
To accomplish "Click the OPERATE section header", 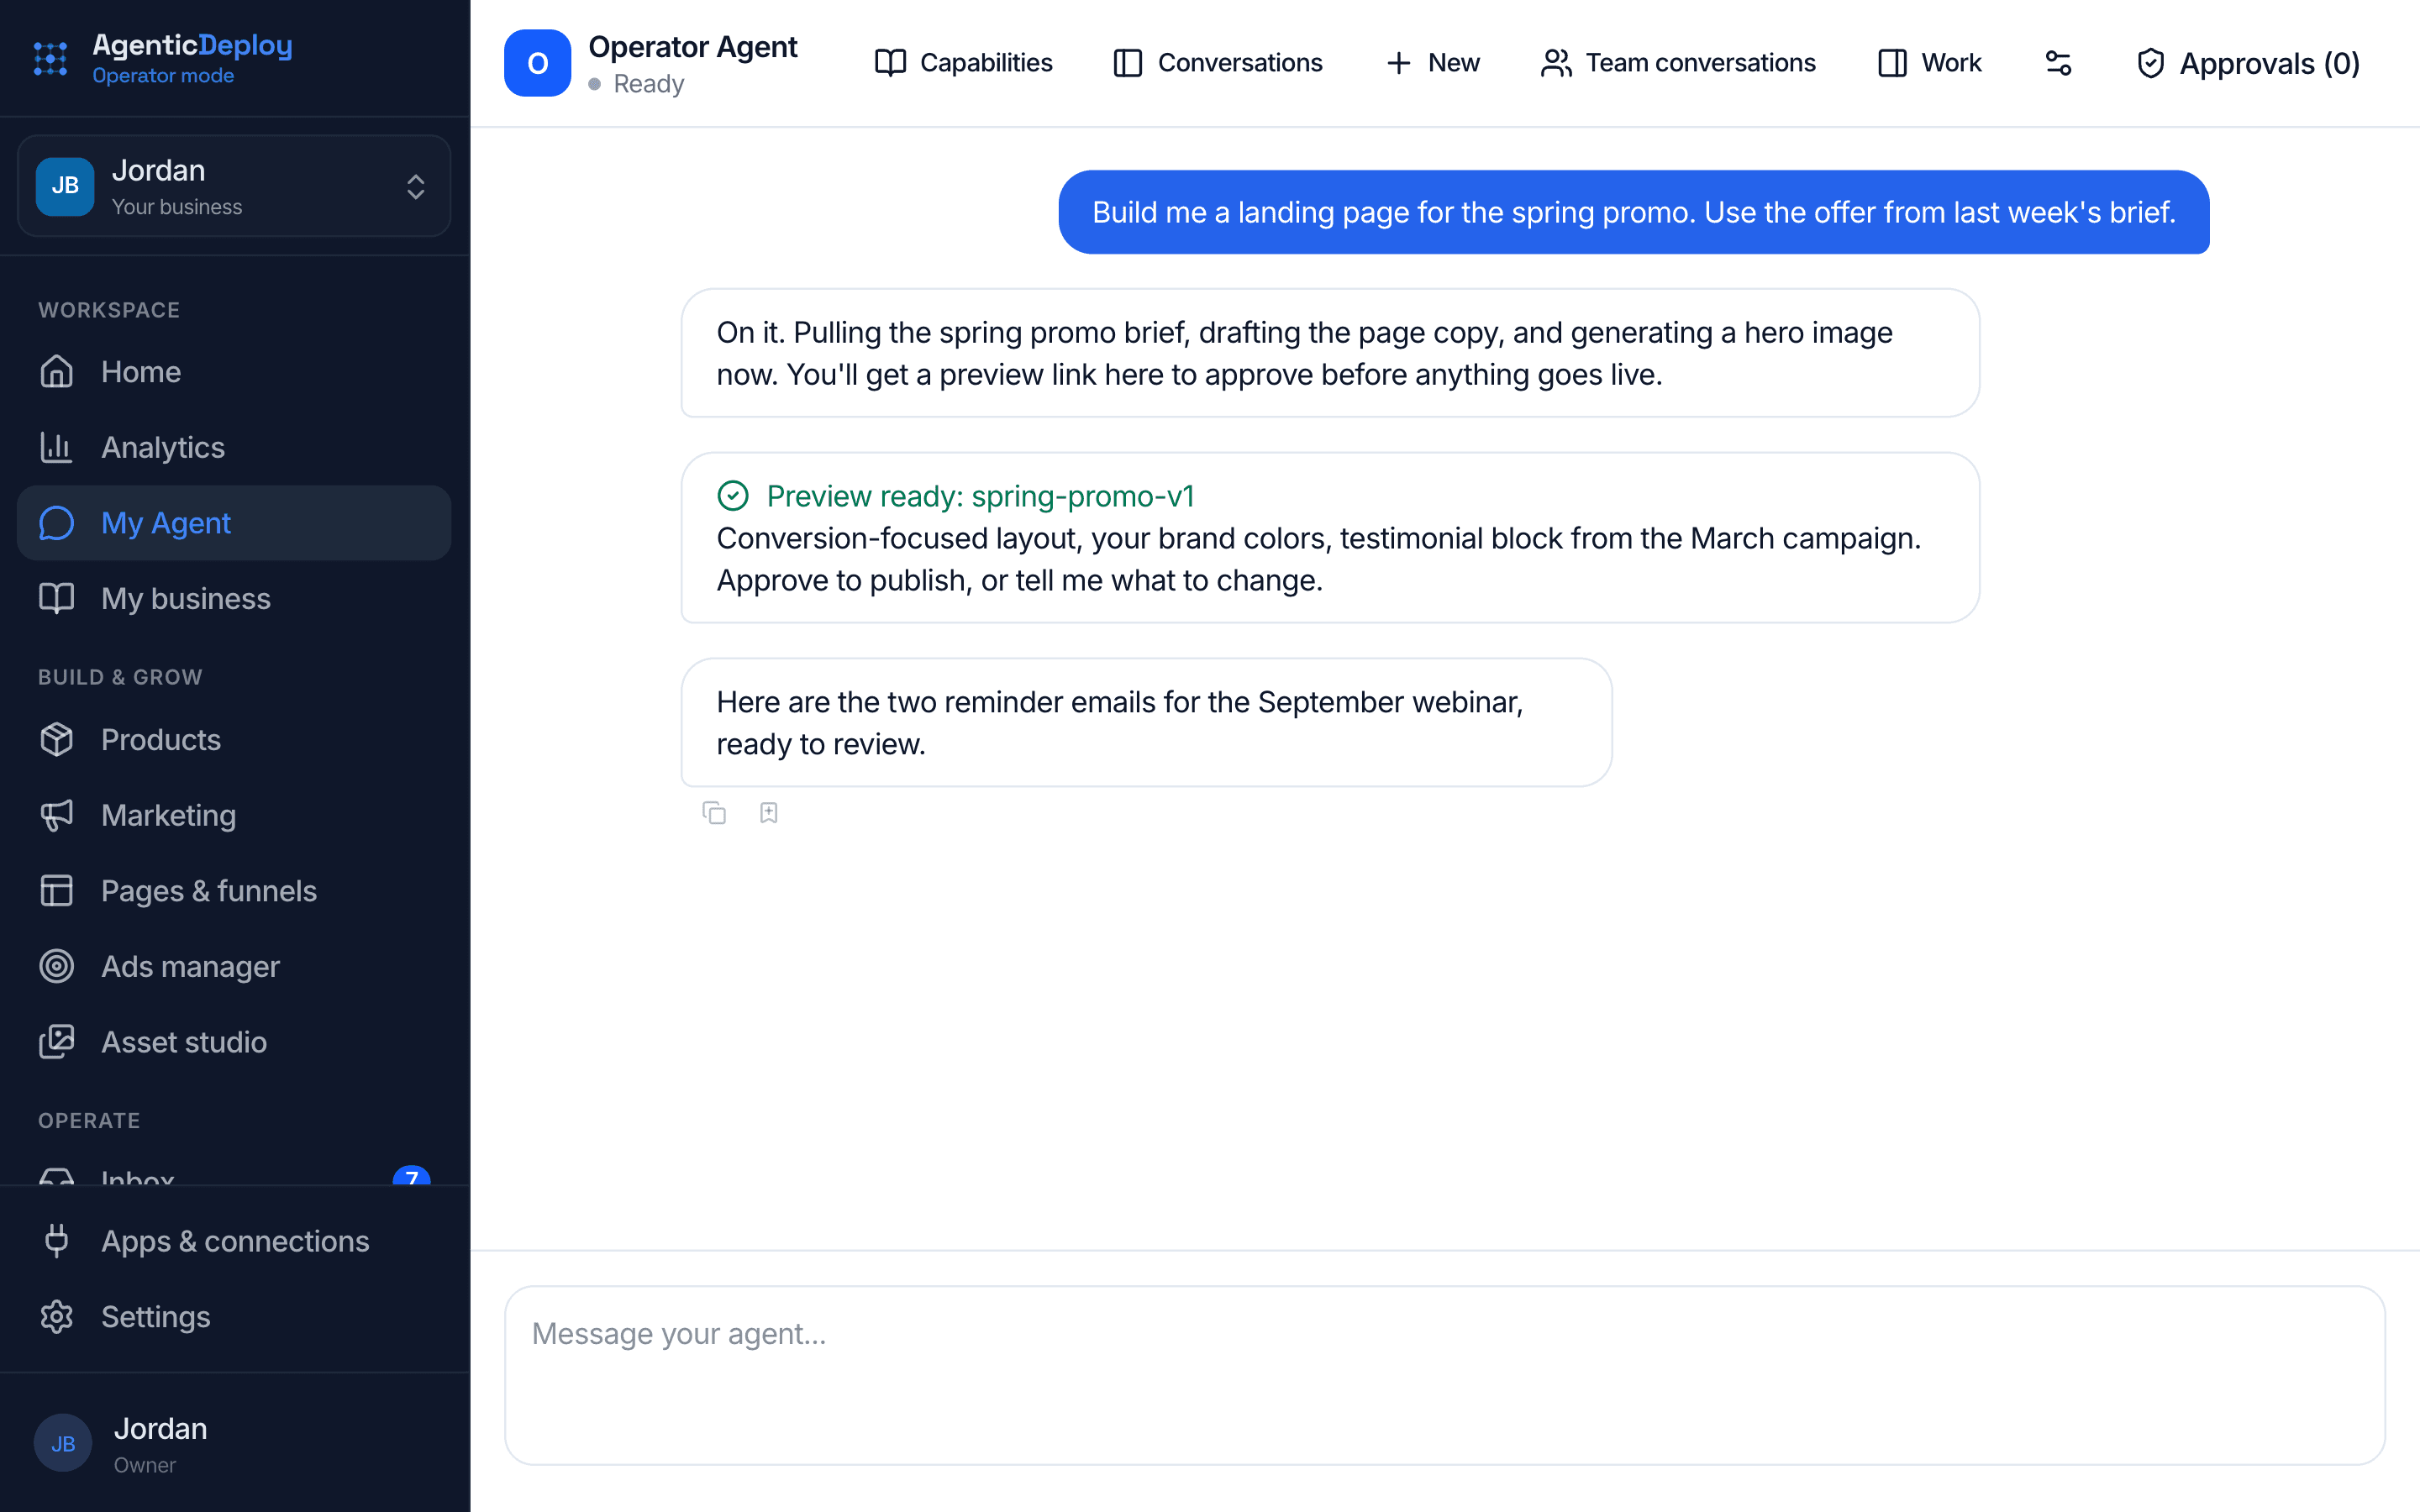I will pyautogui.click(x=89, y=1121).
